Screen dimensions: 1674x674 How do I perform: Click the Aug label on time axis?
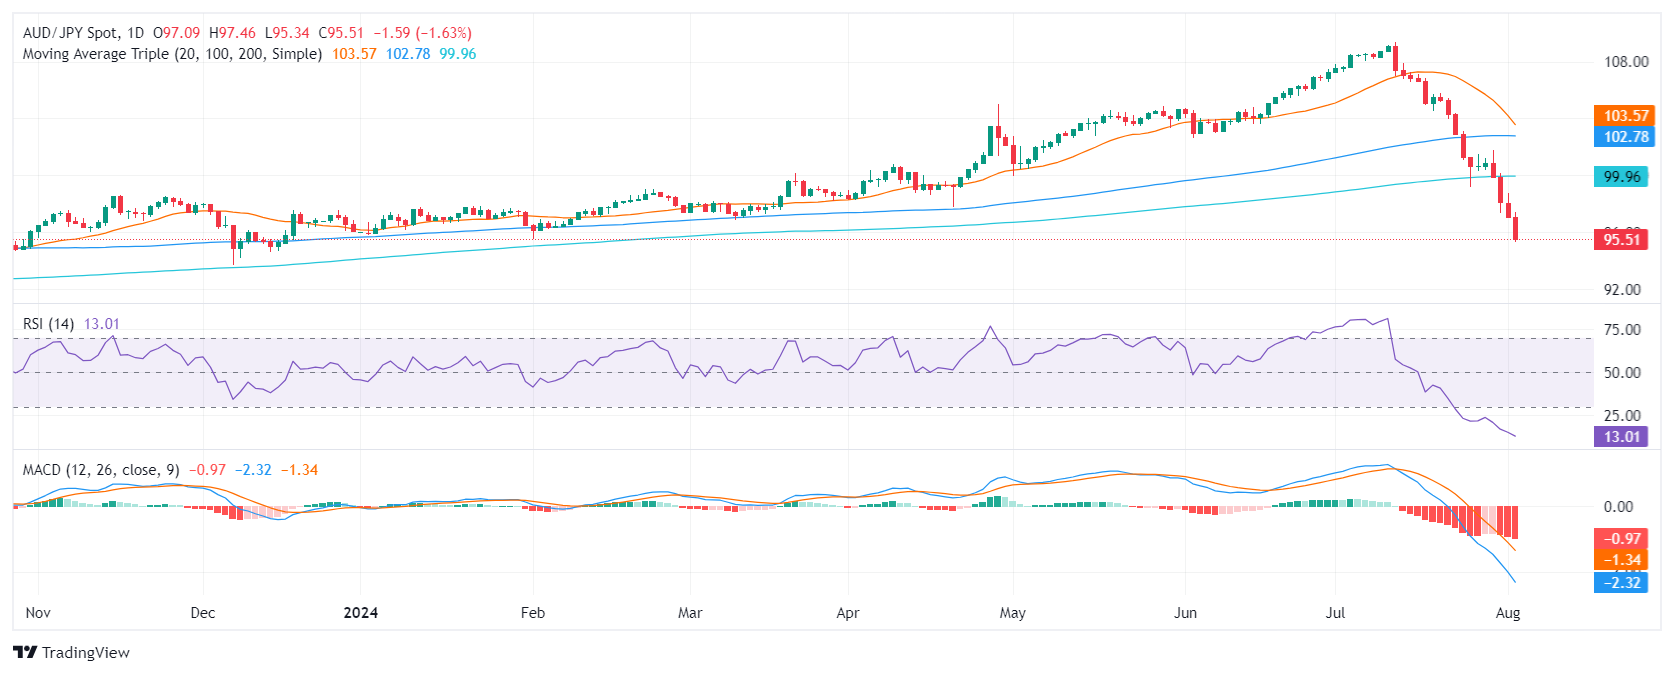point(1508,613)
